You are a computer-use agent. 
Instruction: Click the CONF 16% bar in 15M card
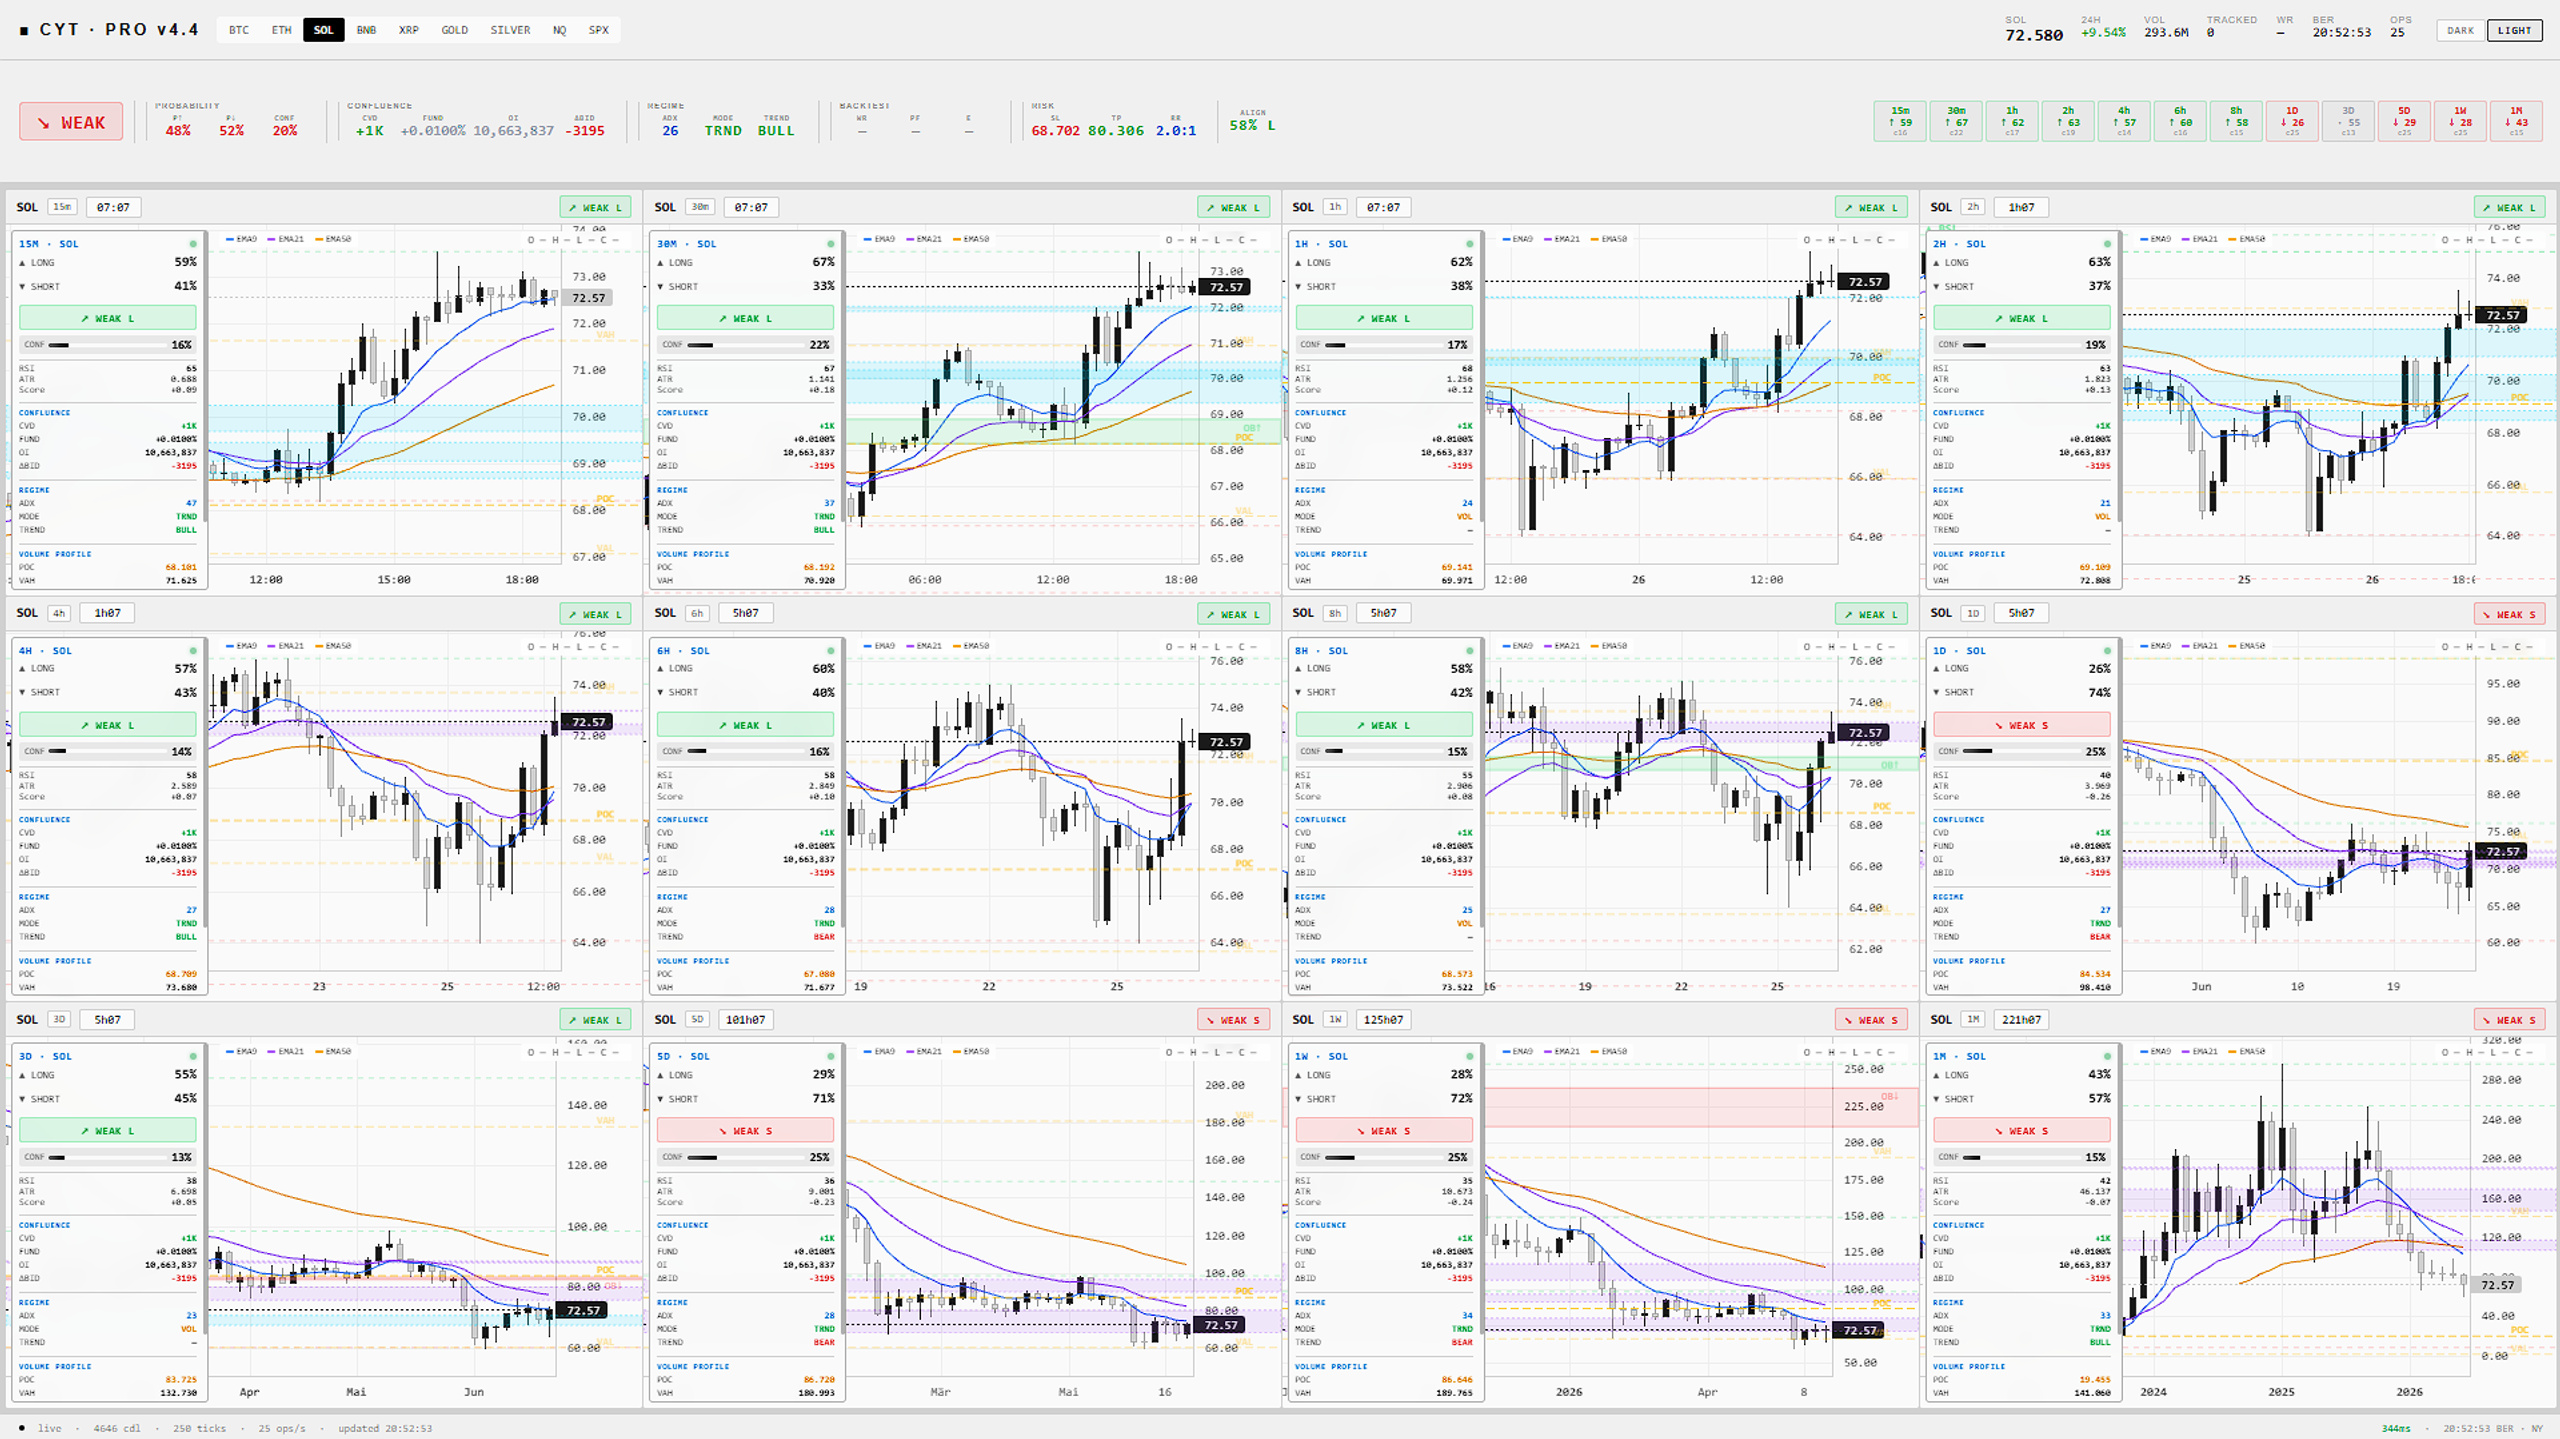point(107,345)
